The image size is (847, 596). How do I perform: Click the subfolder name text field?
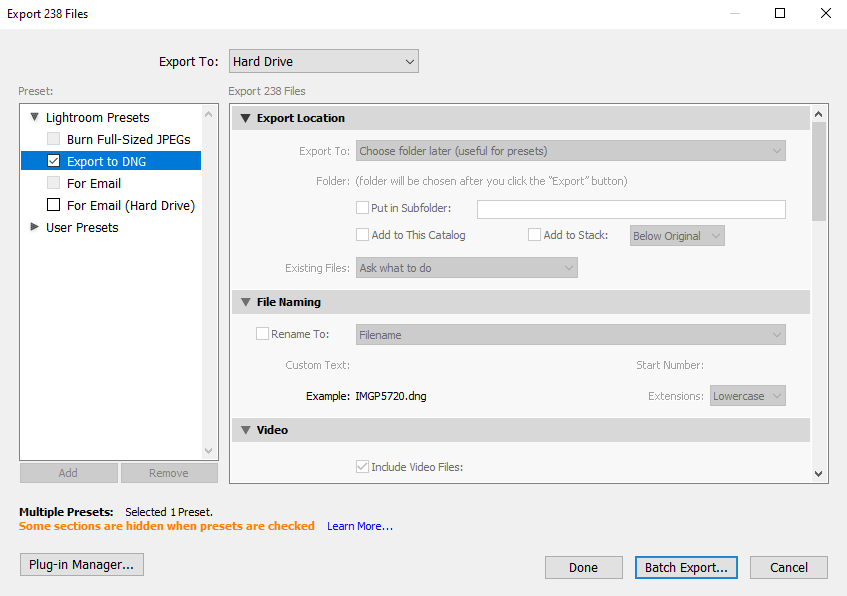pyautogui.click(x=630, y=209)
